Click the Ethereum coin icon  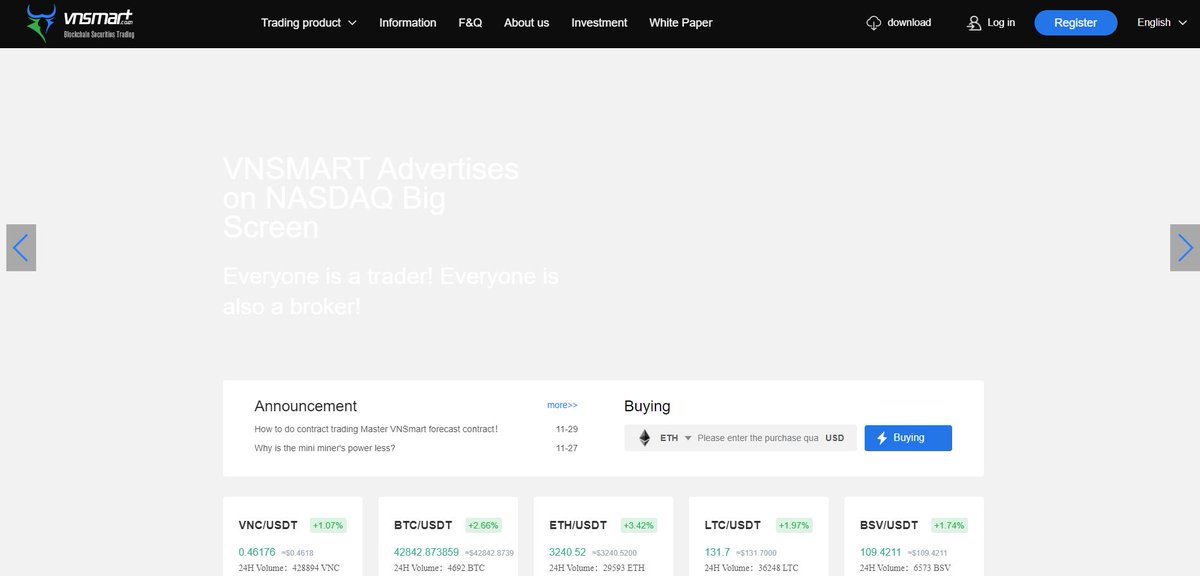(645, 438)
